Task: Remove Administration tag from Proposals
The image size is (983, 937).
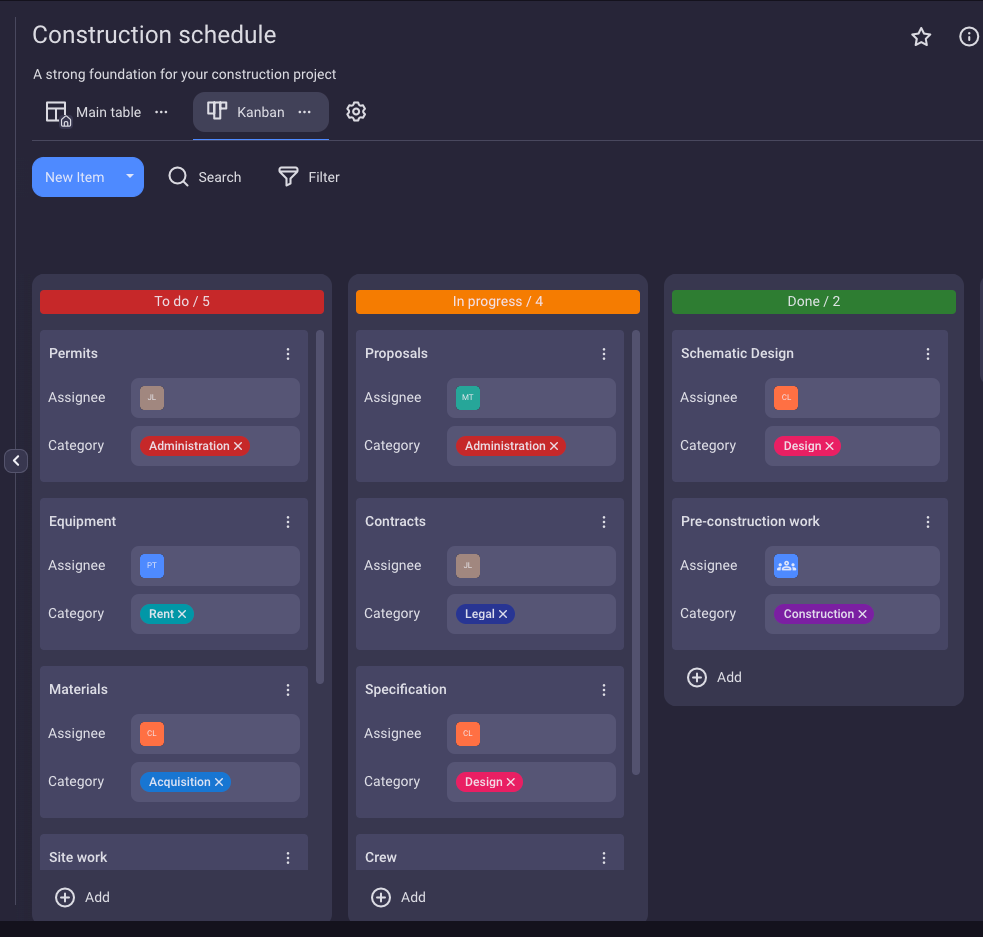Action: click(554, 446)
